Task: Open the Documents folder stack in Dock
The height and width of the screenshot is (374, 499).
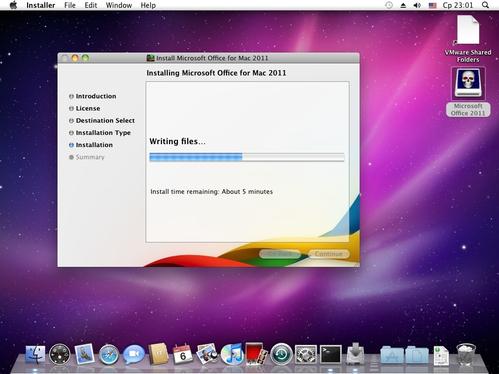Action: [x=417, y=355]
